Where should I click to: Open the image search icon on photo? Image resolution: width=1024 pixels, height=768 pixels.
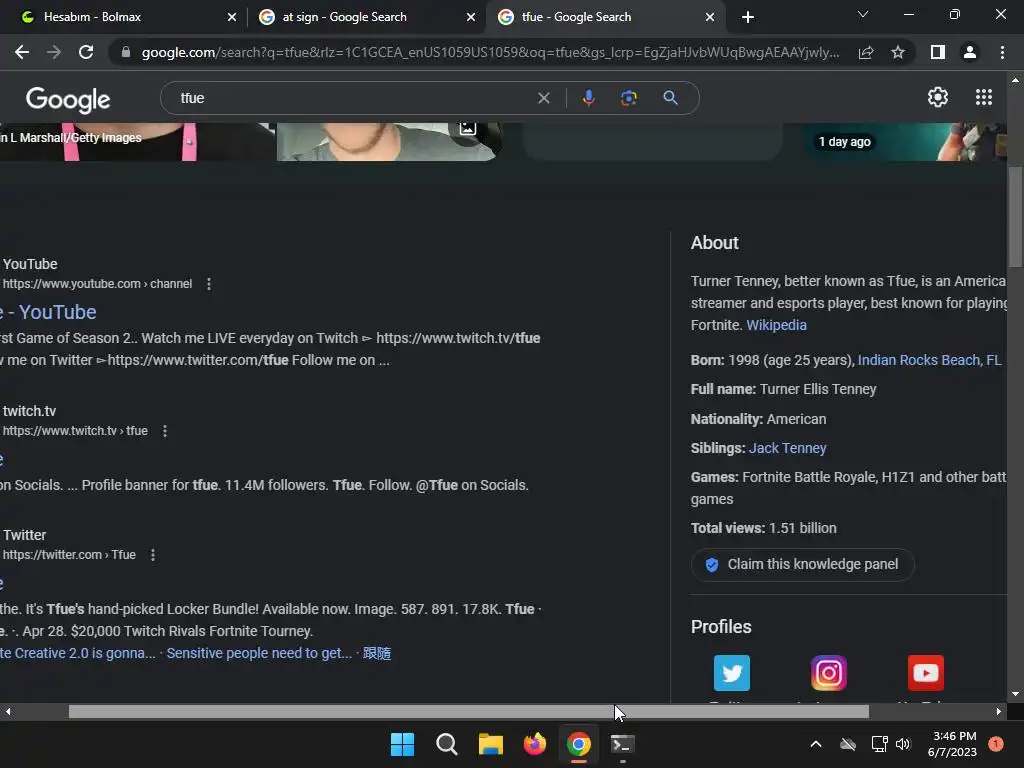(467, 129)
